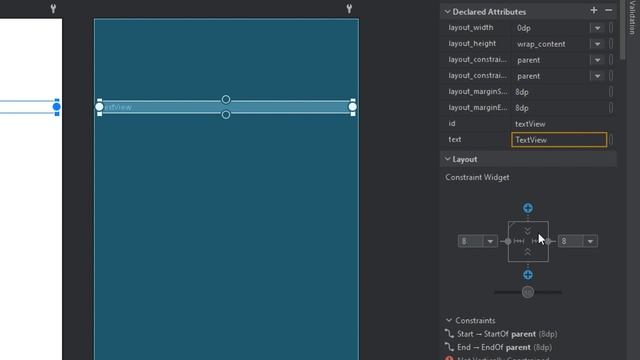Screen dimensions: 640x360
Task: Collapse the Constraints list
Action: pyautogui.click(x=449, y=320)
